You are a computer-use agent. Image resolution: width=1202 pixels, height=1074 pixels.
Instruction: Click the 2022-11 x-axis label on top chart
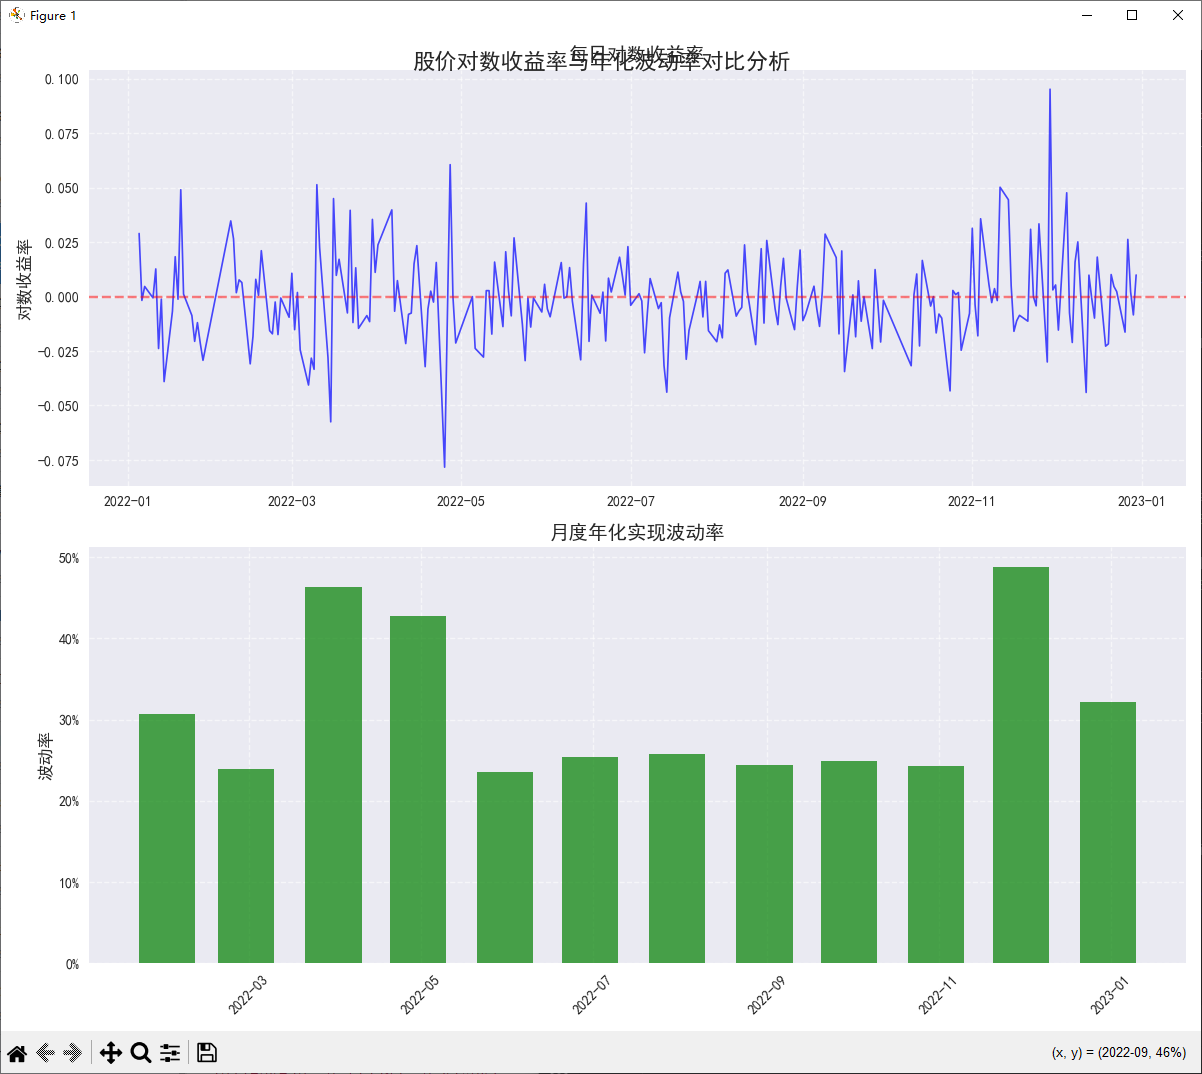pyautogui.click(x=972, y=501)
